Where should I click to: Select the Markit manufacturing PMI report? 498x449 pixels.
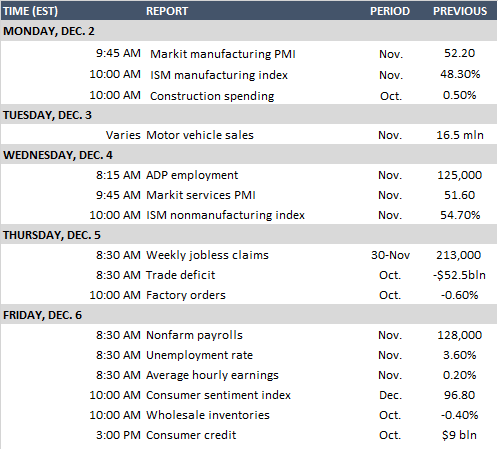click(223, 54)
